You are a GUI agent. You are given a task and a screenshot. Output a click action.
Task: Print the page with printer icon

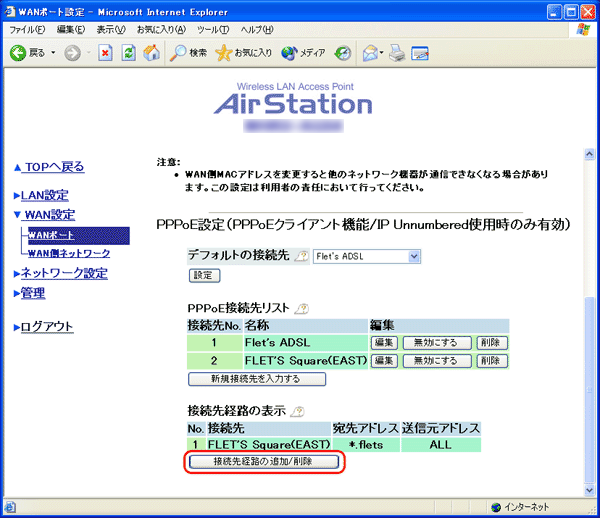click(397, 53)
